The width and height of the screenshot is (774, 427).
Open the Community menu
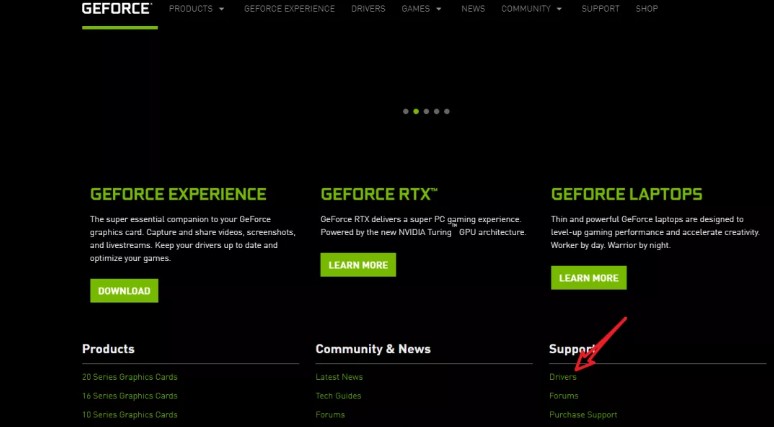tap(526, 8)
